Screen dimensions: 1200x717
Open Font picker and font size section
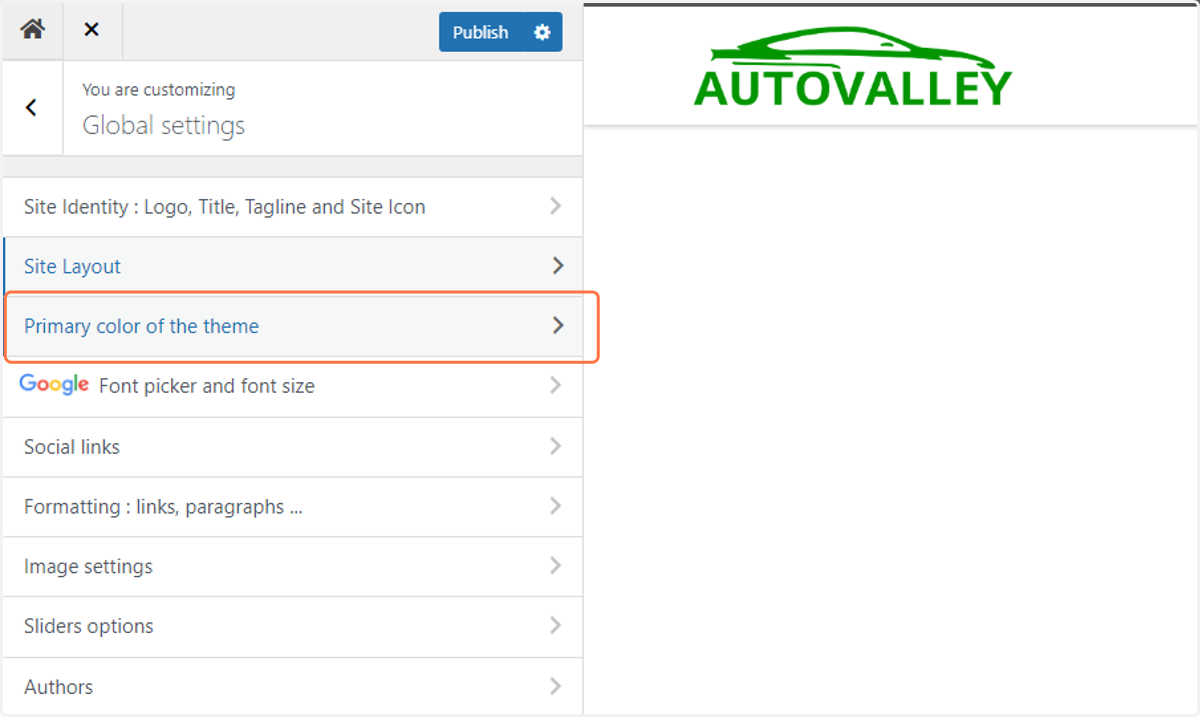click(292, 386)
